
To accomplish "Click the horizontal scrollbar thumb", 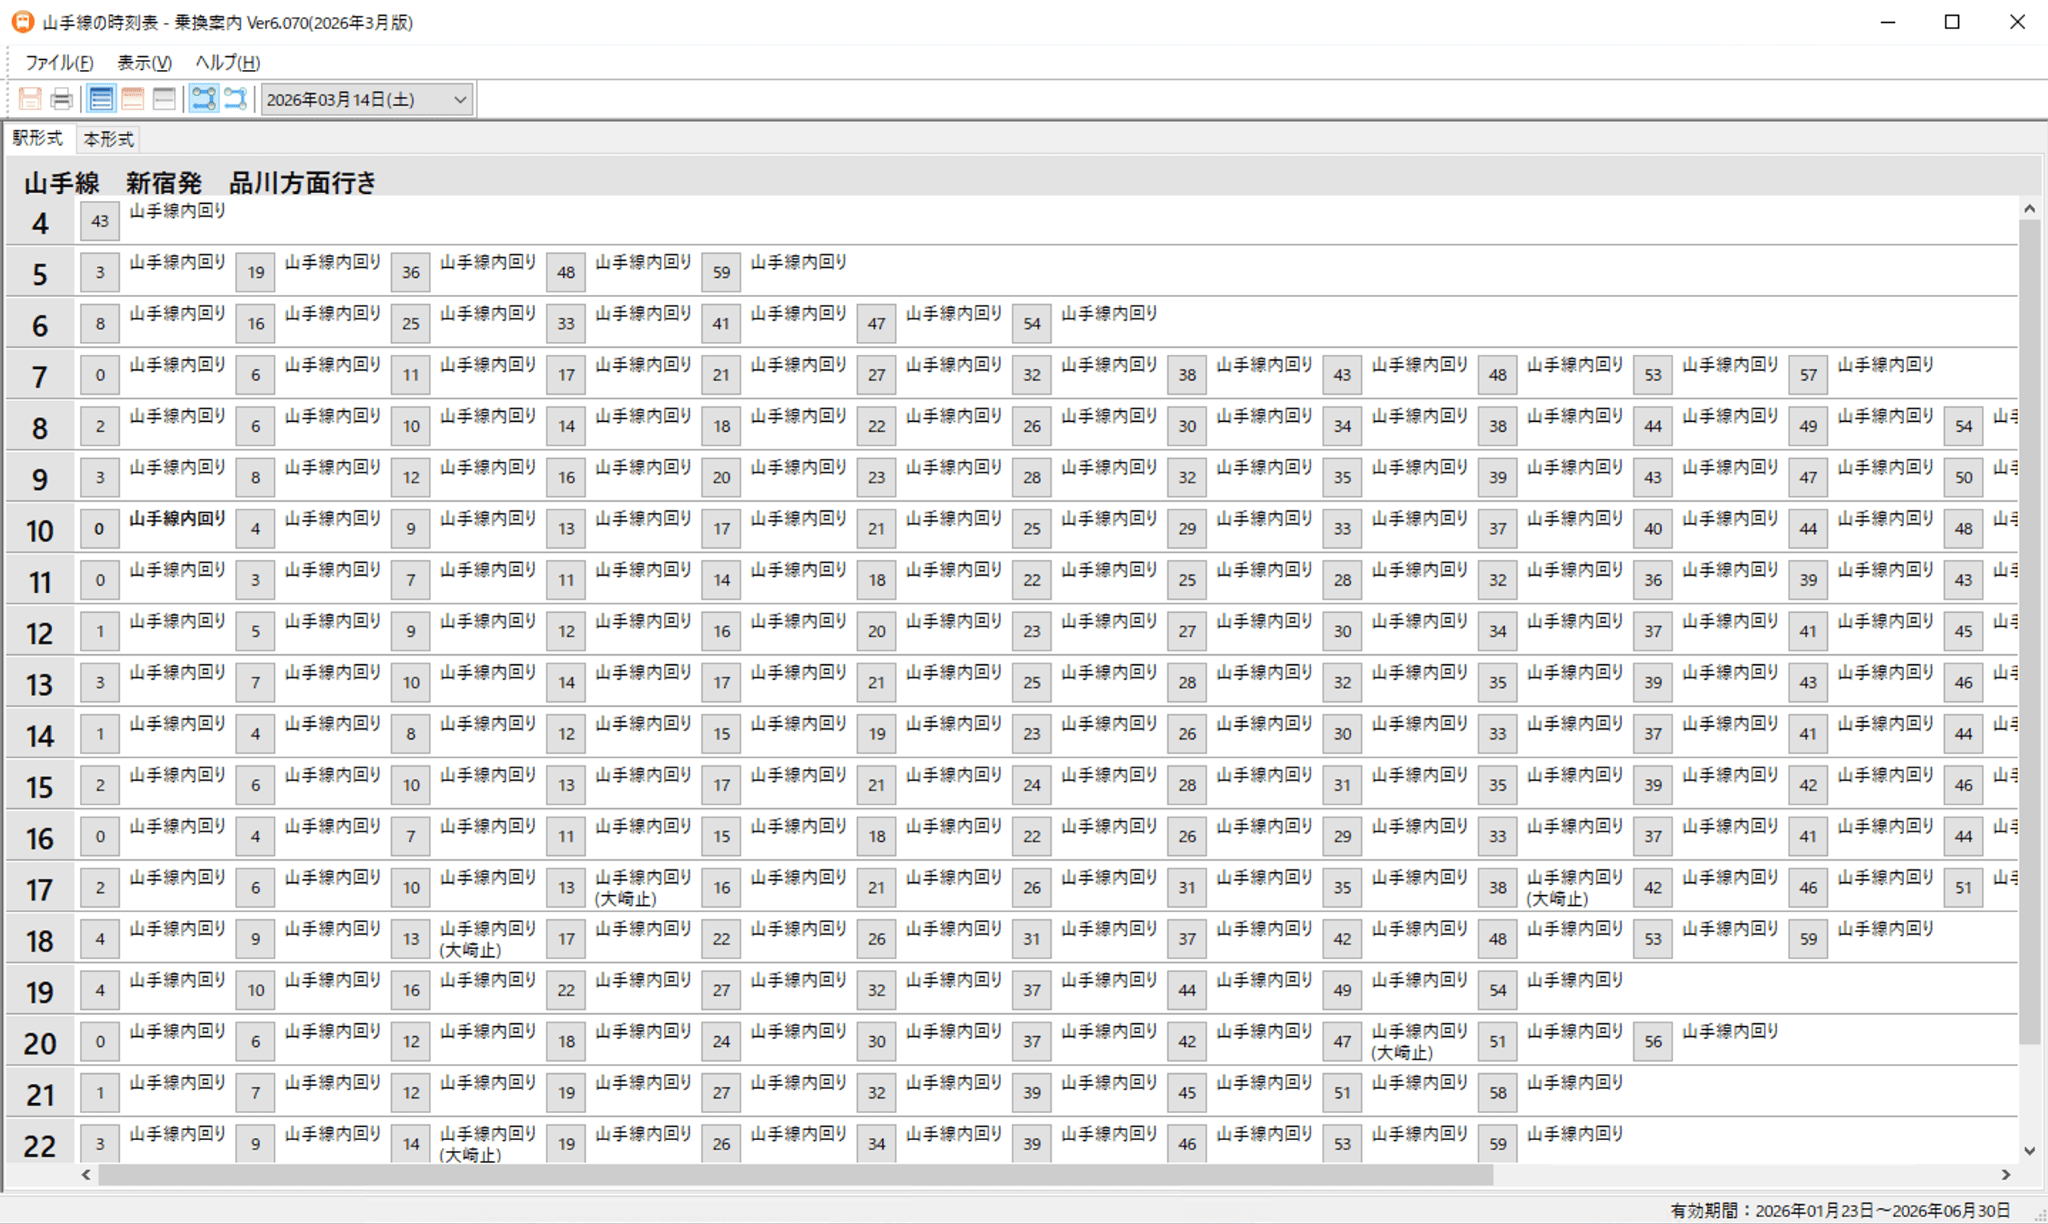I will (795, 1174).
